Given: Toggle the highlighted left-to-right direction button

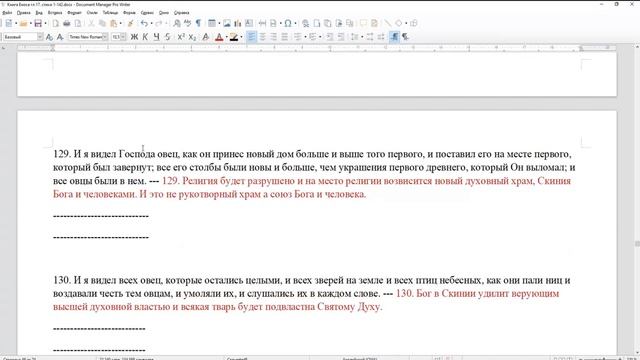Looking at the screenshot, I should click(x=394, y=37).
